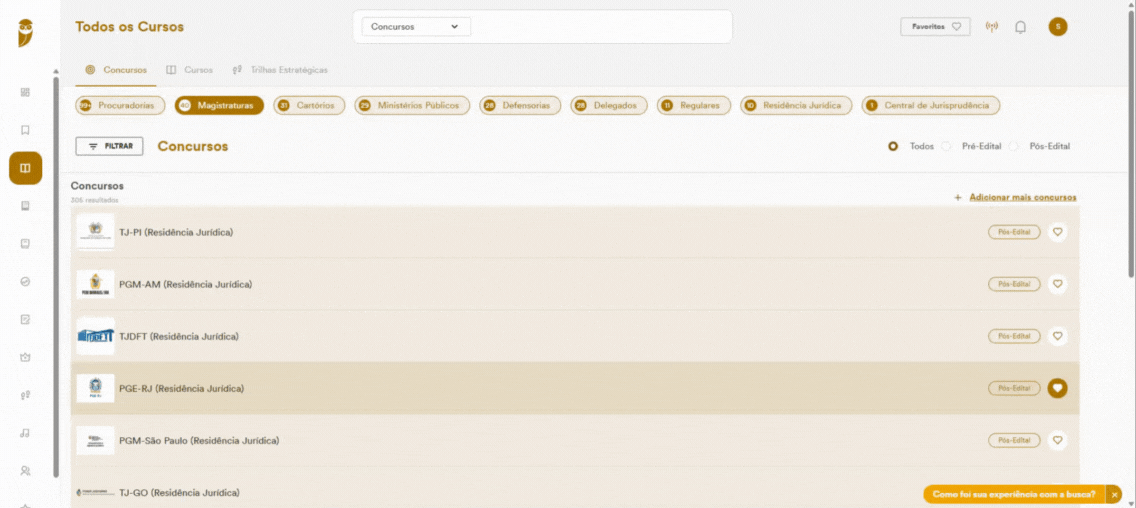Filter by the Delegados chip
Screen dimensions: 1136x508
pos(609,106)
